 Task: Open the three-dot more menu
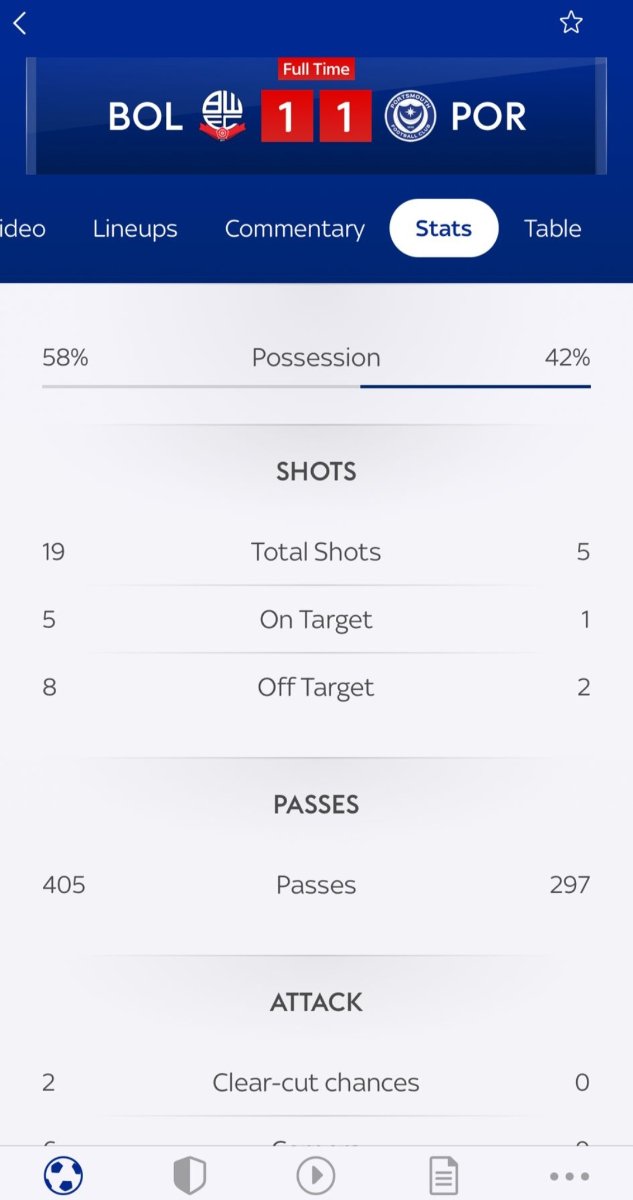tap(569, 1176)
